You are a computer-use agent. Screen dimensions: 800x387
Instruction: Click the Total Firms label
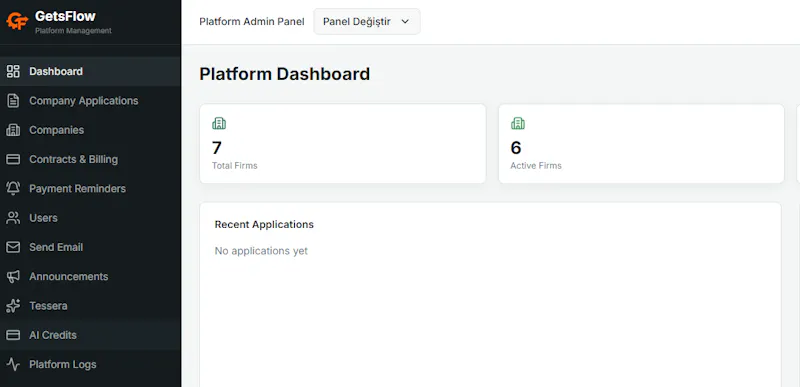click(x=235, y=166)
